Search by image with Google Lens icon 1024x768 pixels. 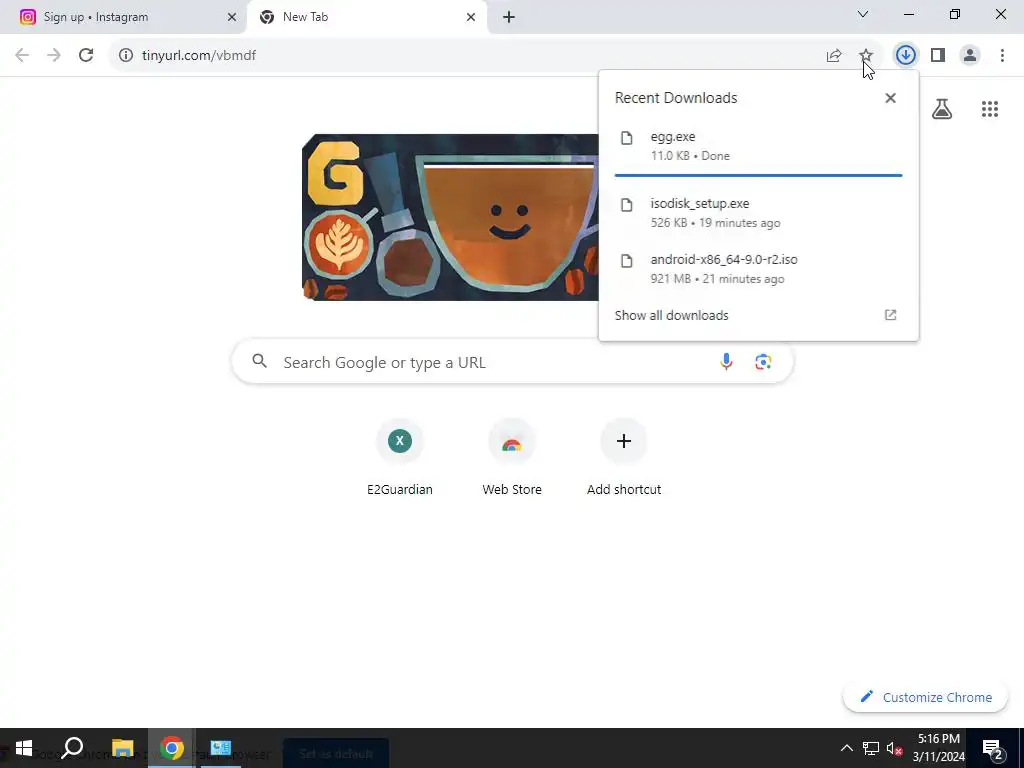click(763, 362)
